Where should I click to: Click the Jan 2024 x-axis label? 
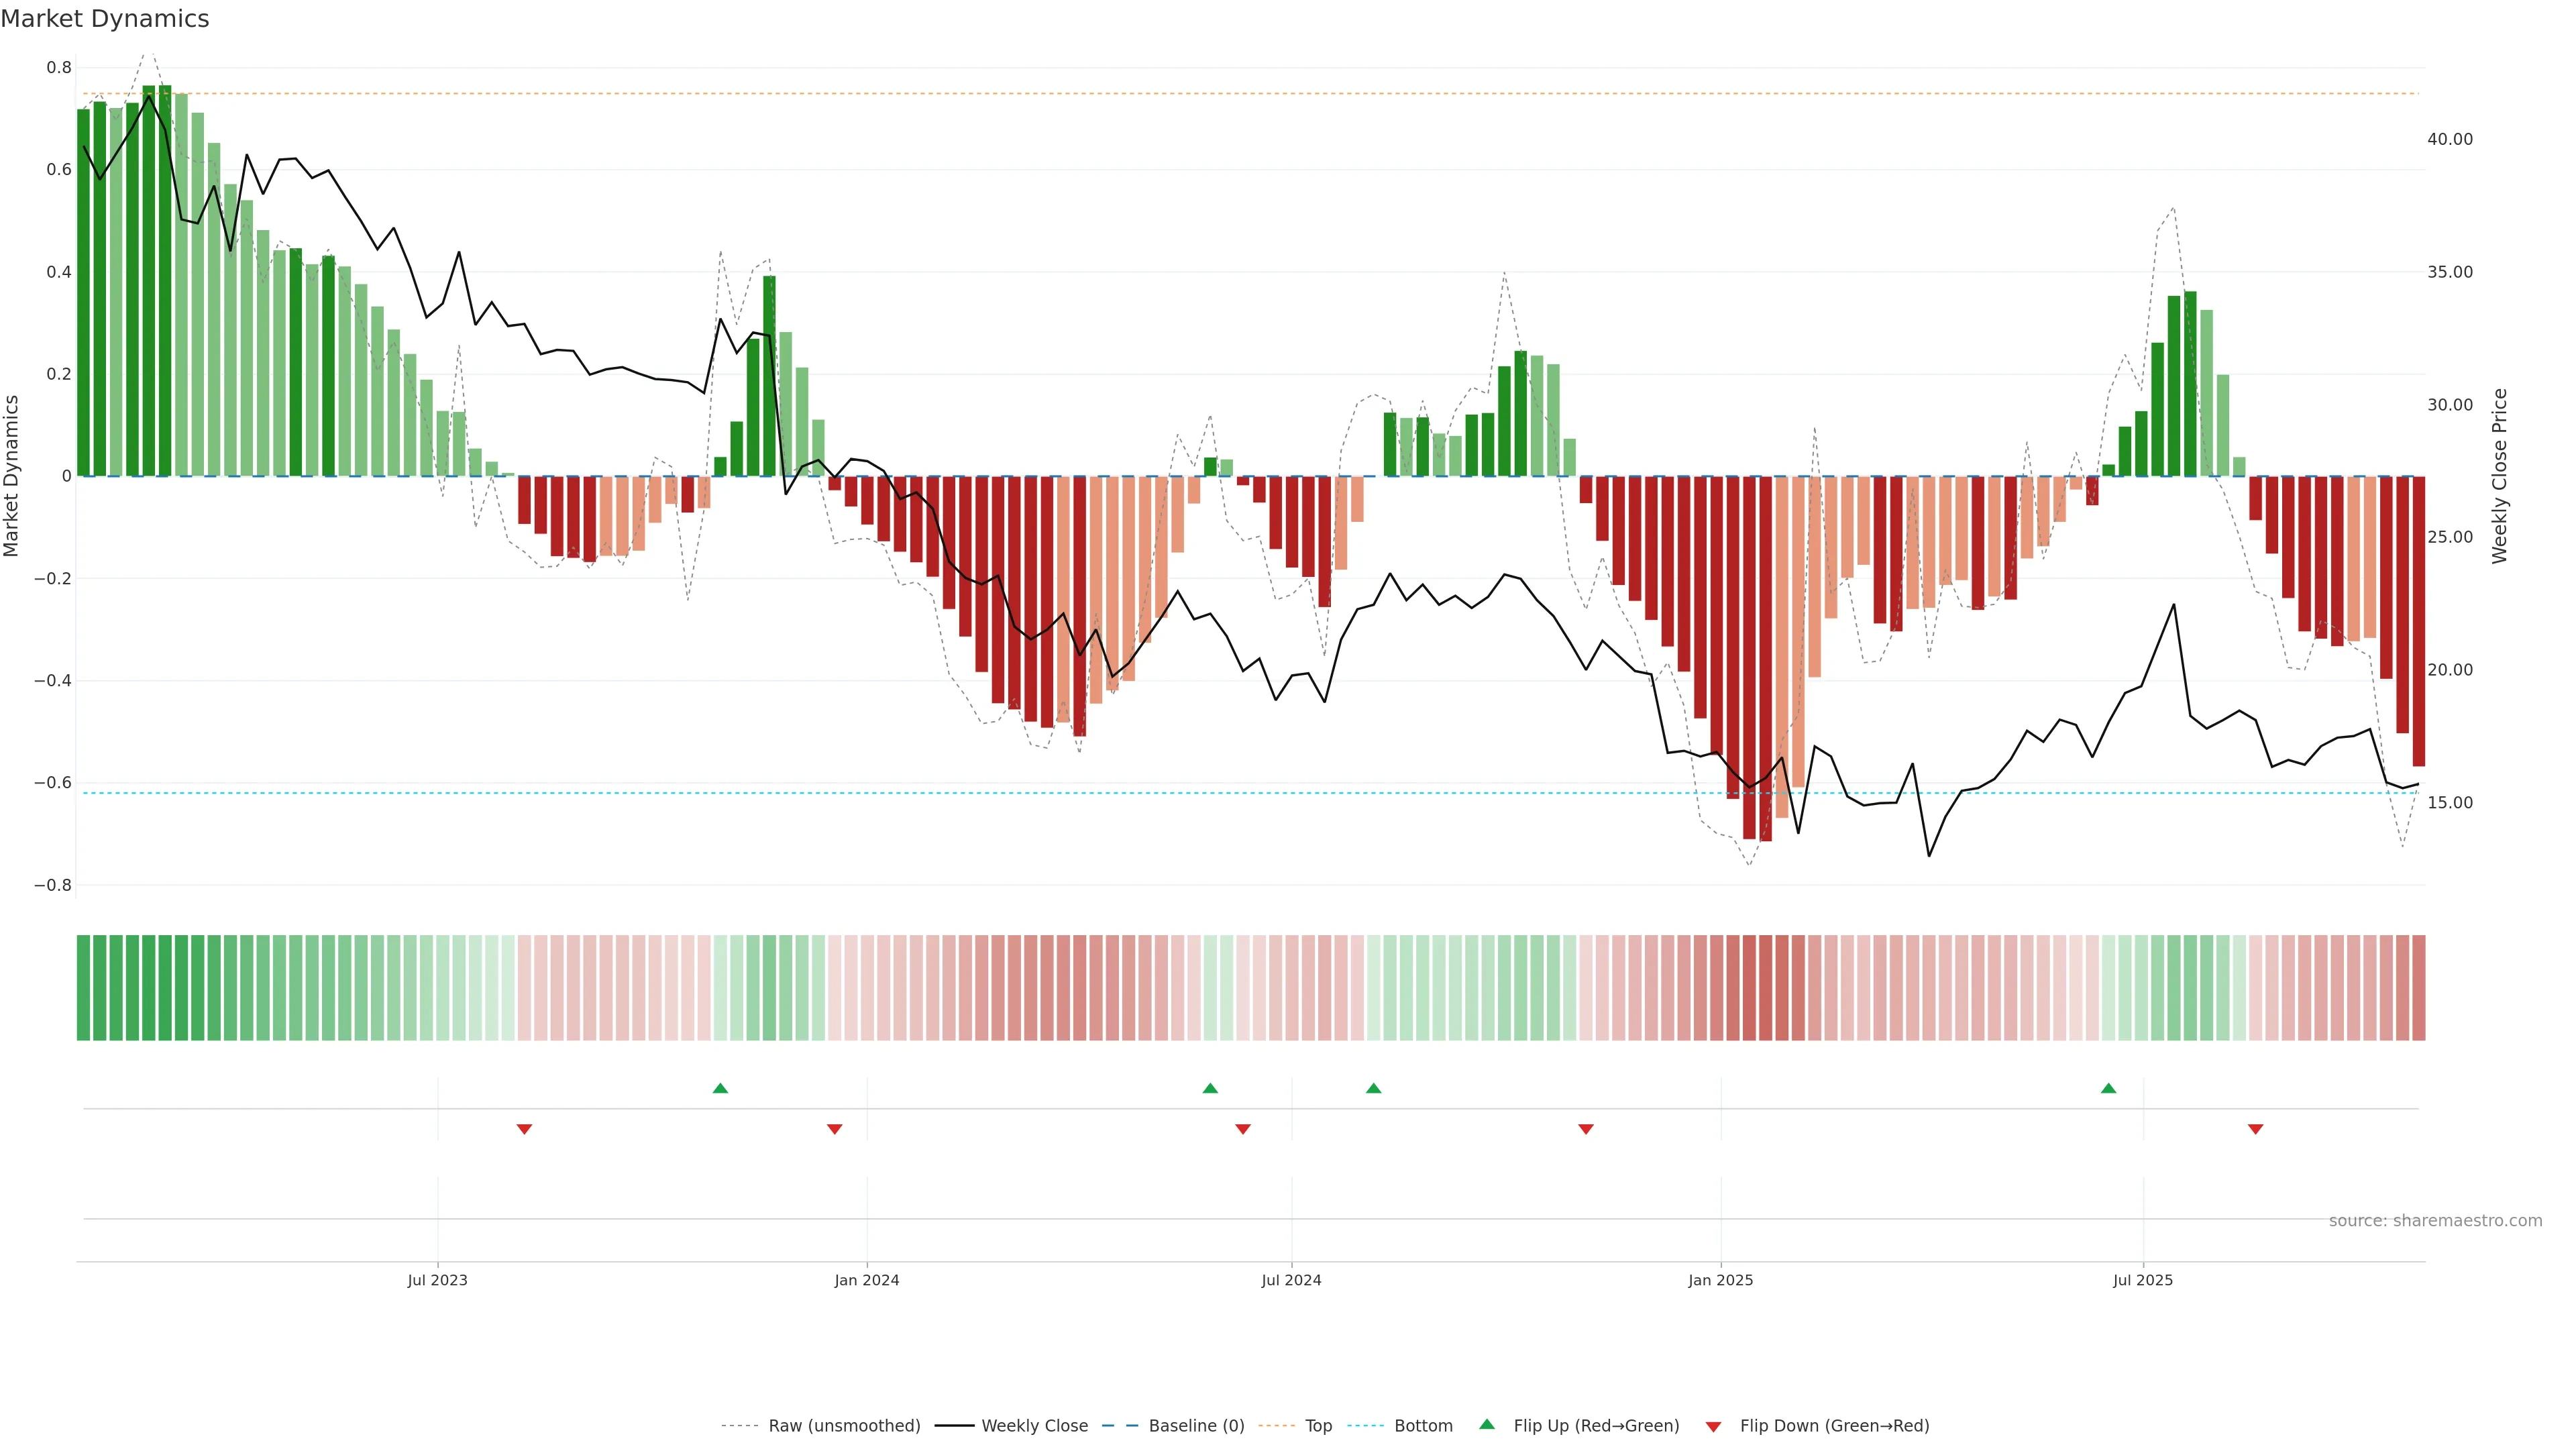pos(866,1280)
